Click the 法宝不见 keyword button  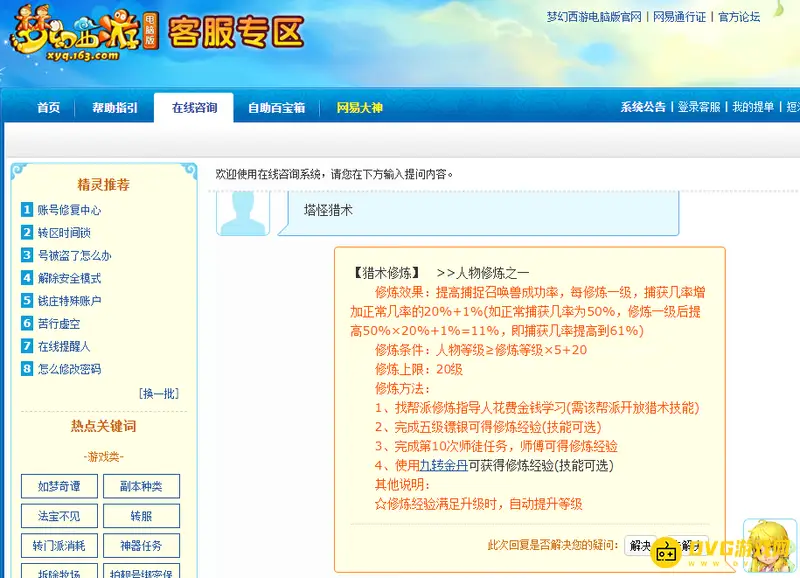point(59,516)
